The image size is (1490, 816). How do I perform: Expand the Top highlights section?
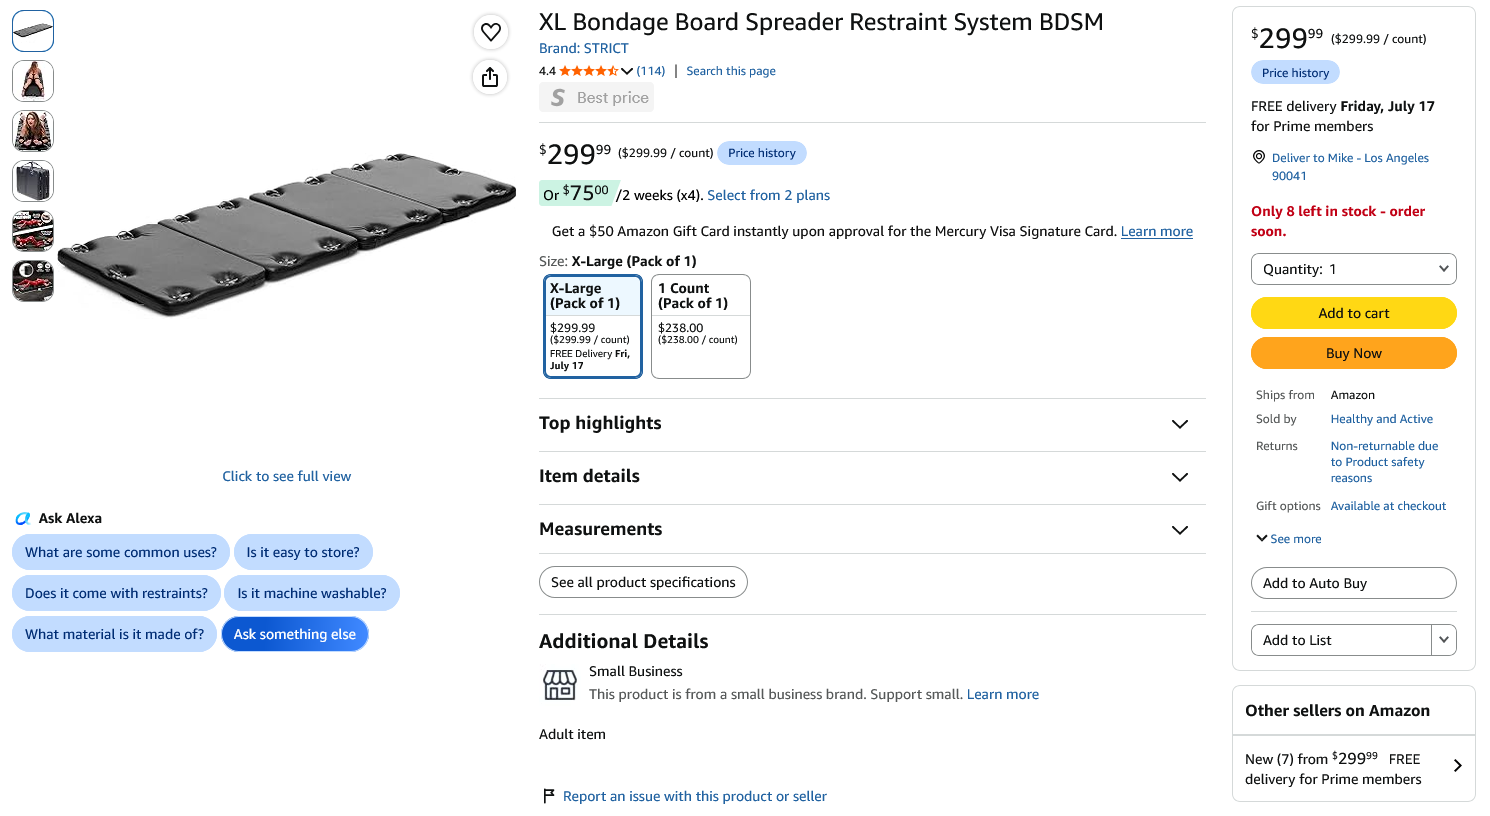click(872, 424)
